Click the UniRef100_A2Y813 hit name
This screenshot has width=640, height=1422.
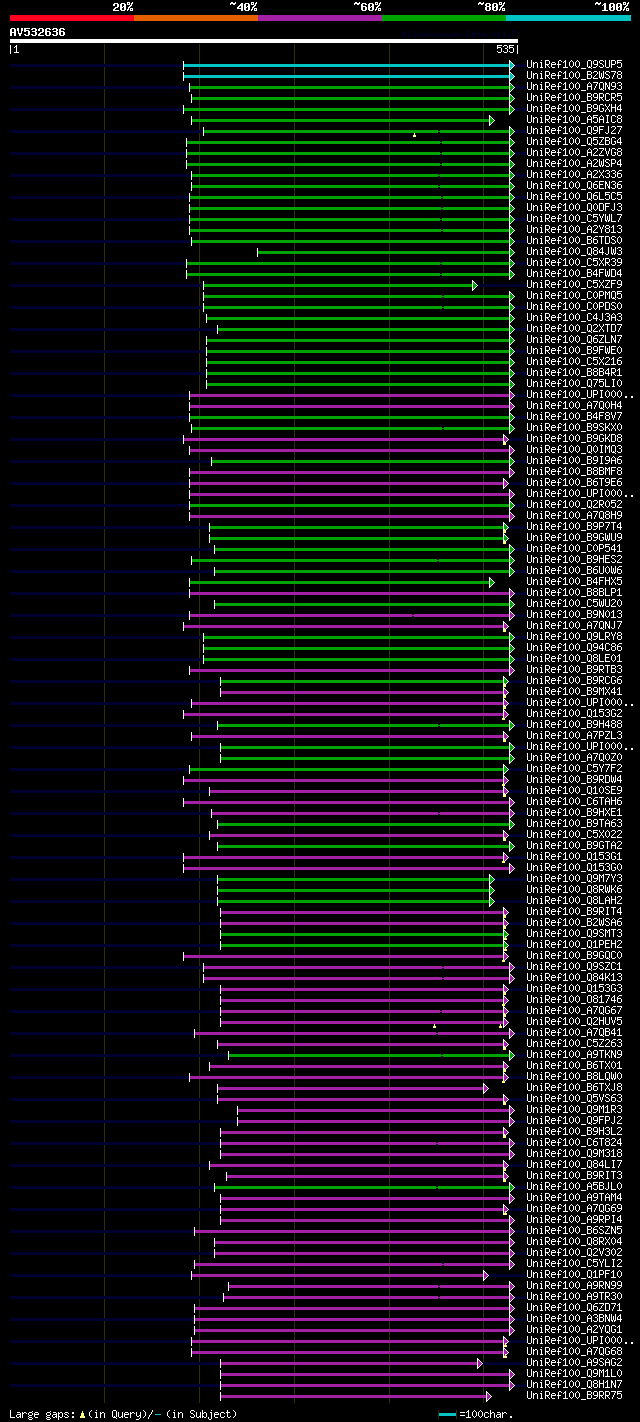point(574,229)
